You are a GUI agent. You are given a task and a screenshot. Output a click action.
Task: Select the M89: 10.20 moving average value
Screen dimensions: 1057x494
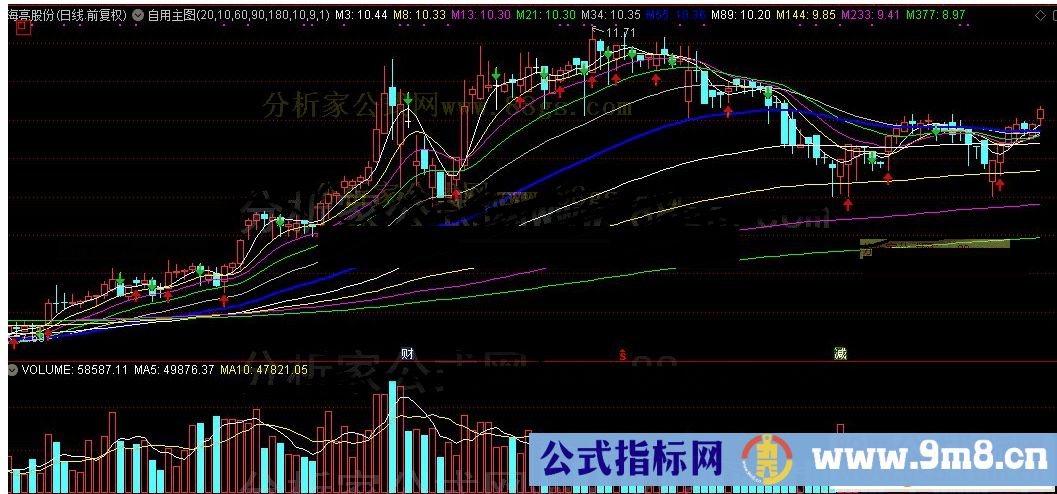click(x=741, y=15)
